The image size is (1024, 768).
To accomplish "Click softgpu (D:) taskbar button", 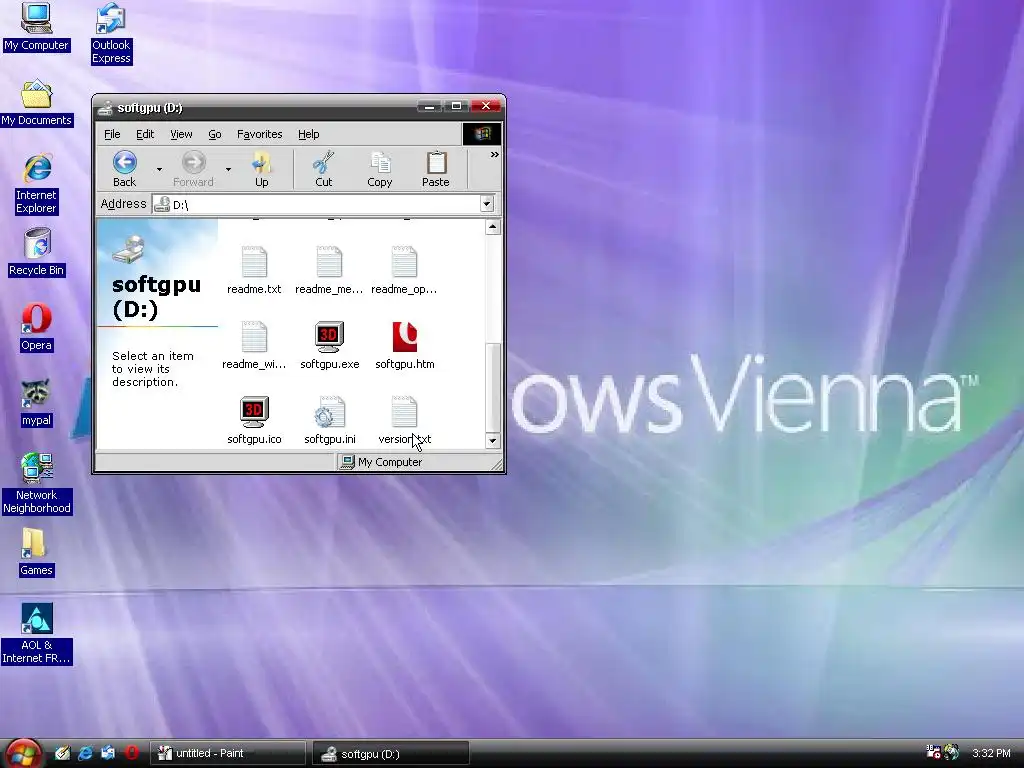I will (x=391, y=753).
